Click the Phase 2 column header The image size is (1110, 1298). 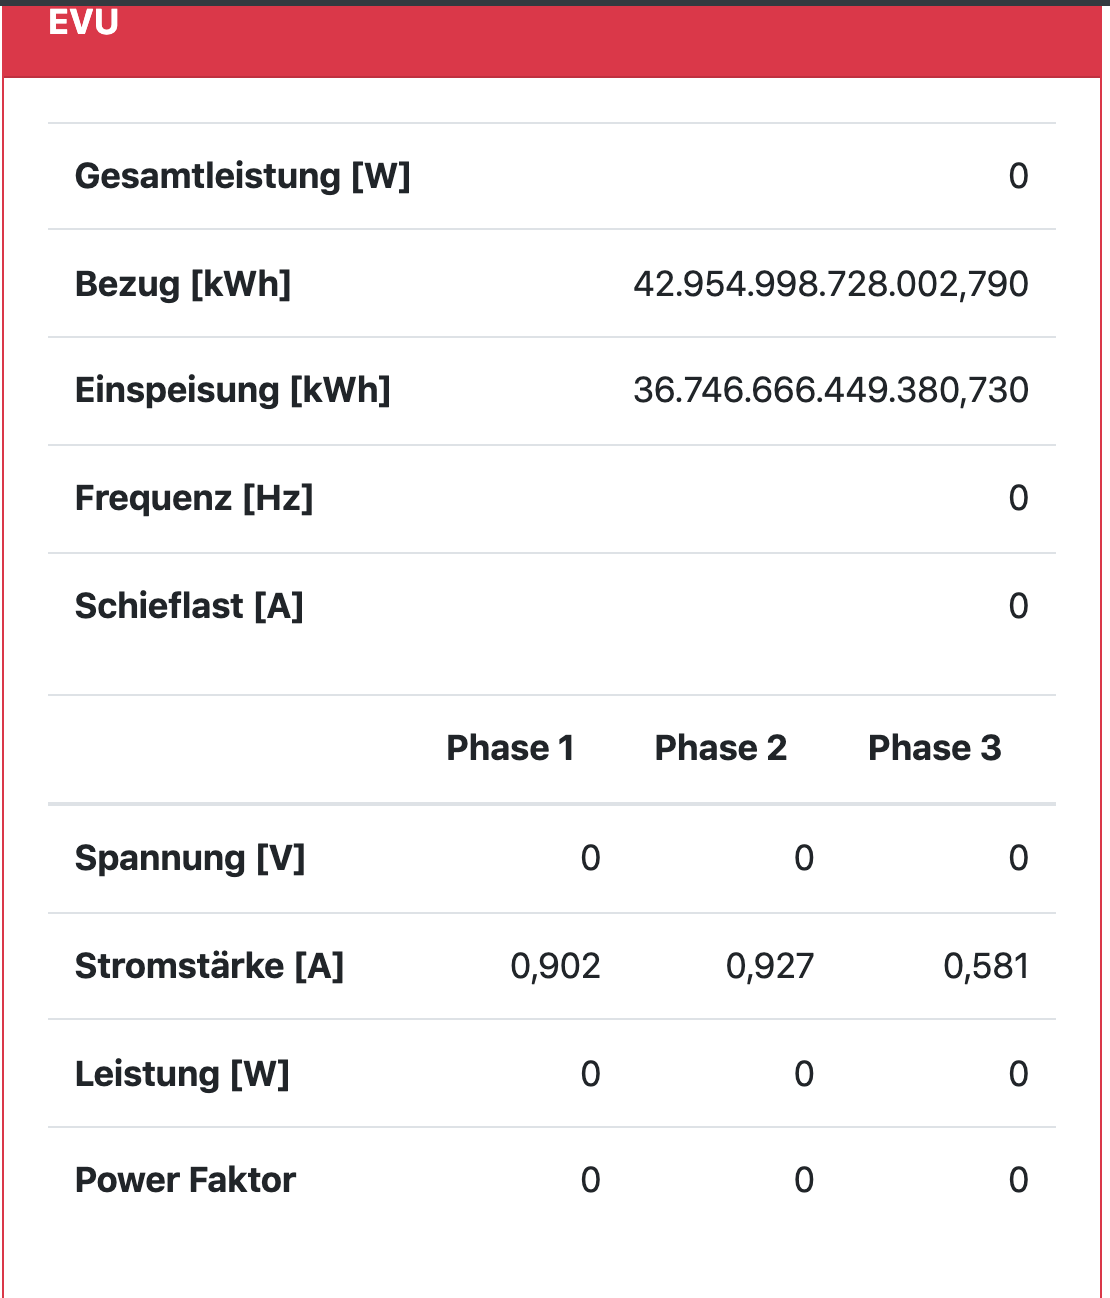click(x=720, y=748)
